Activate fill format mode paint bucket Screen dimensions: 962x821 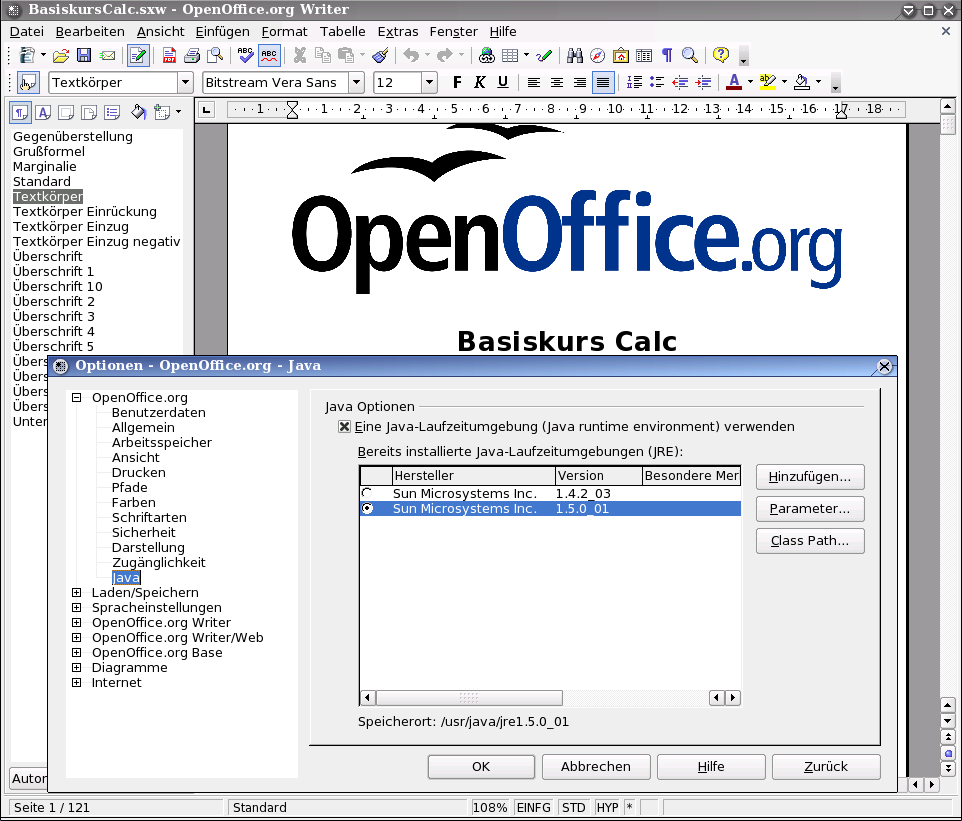139,112
